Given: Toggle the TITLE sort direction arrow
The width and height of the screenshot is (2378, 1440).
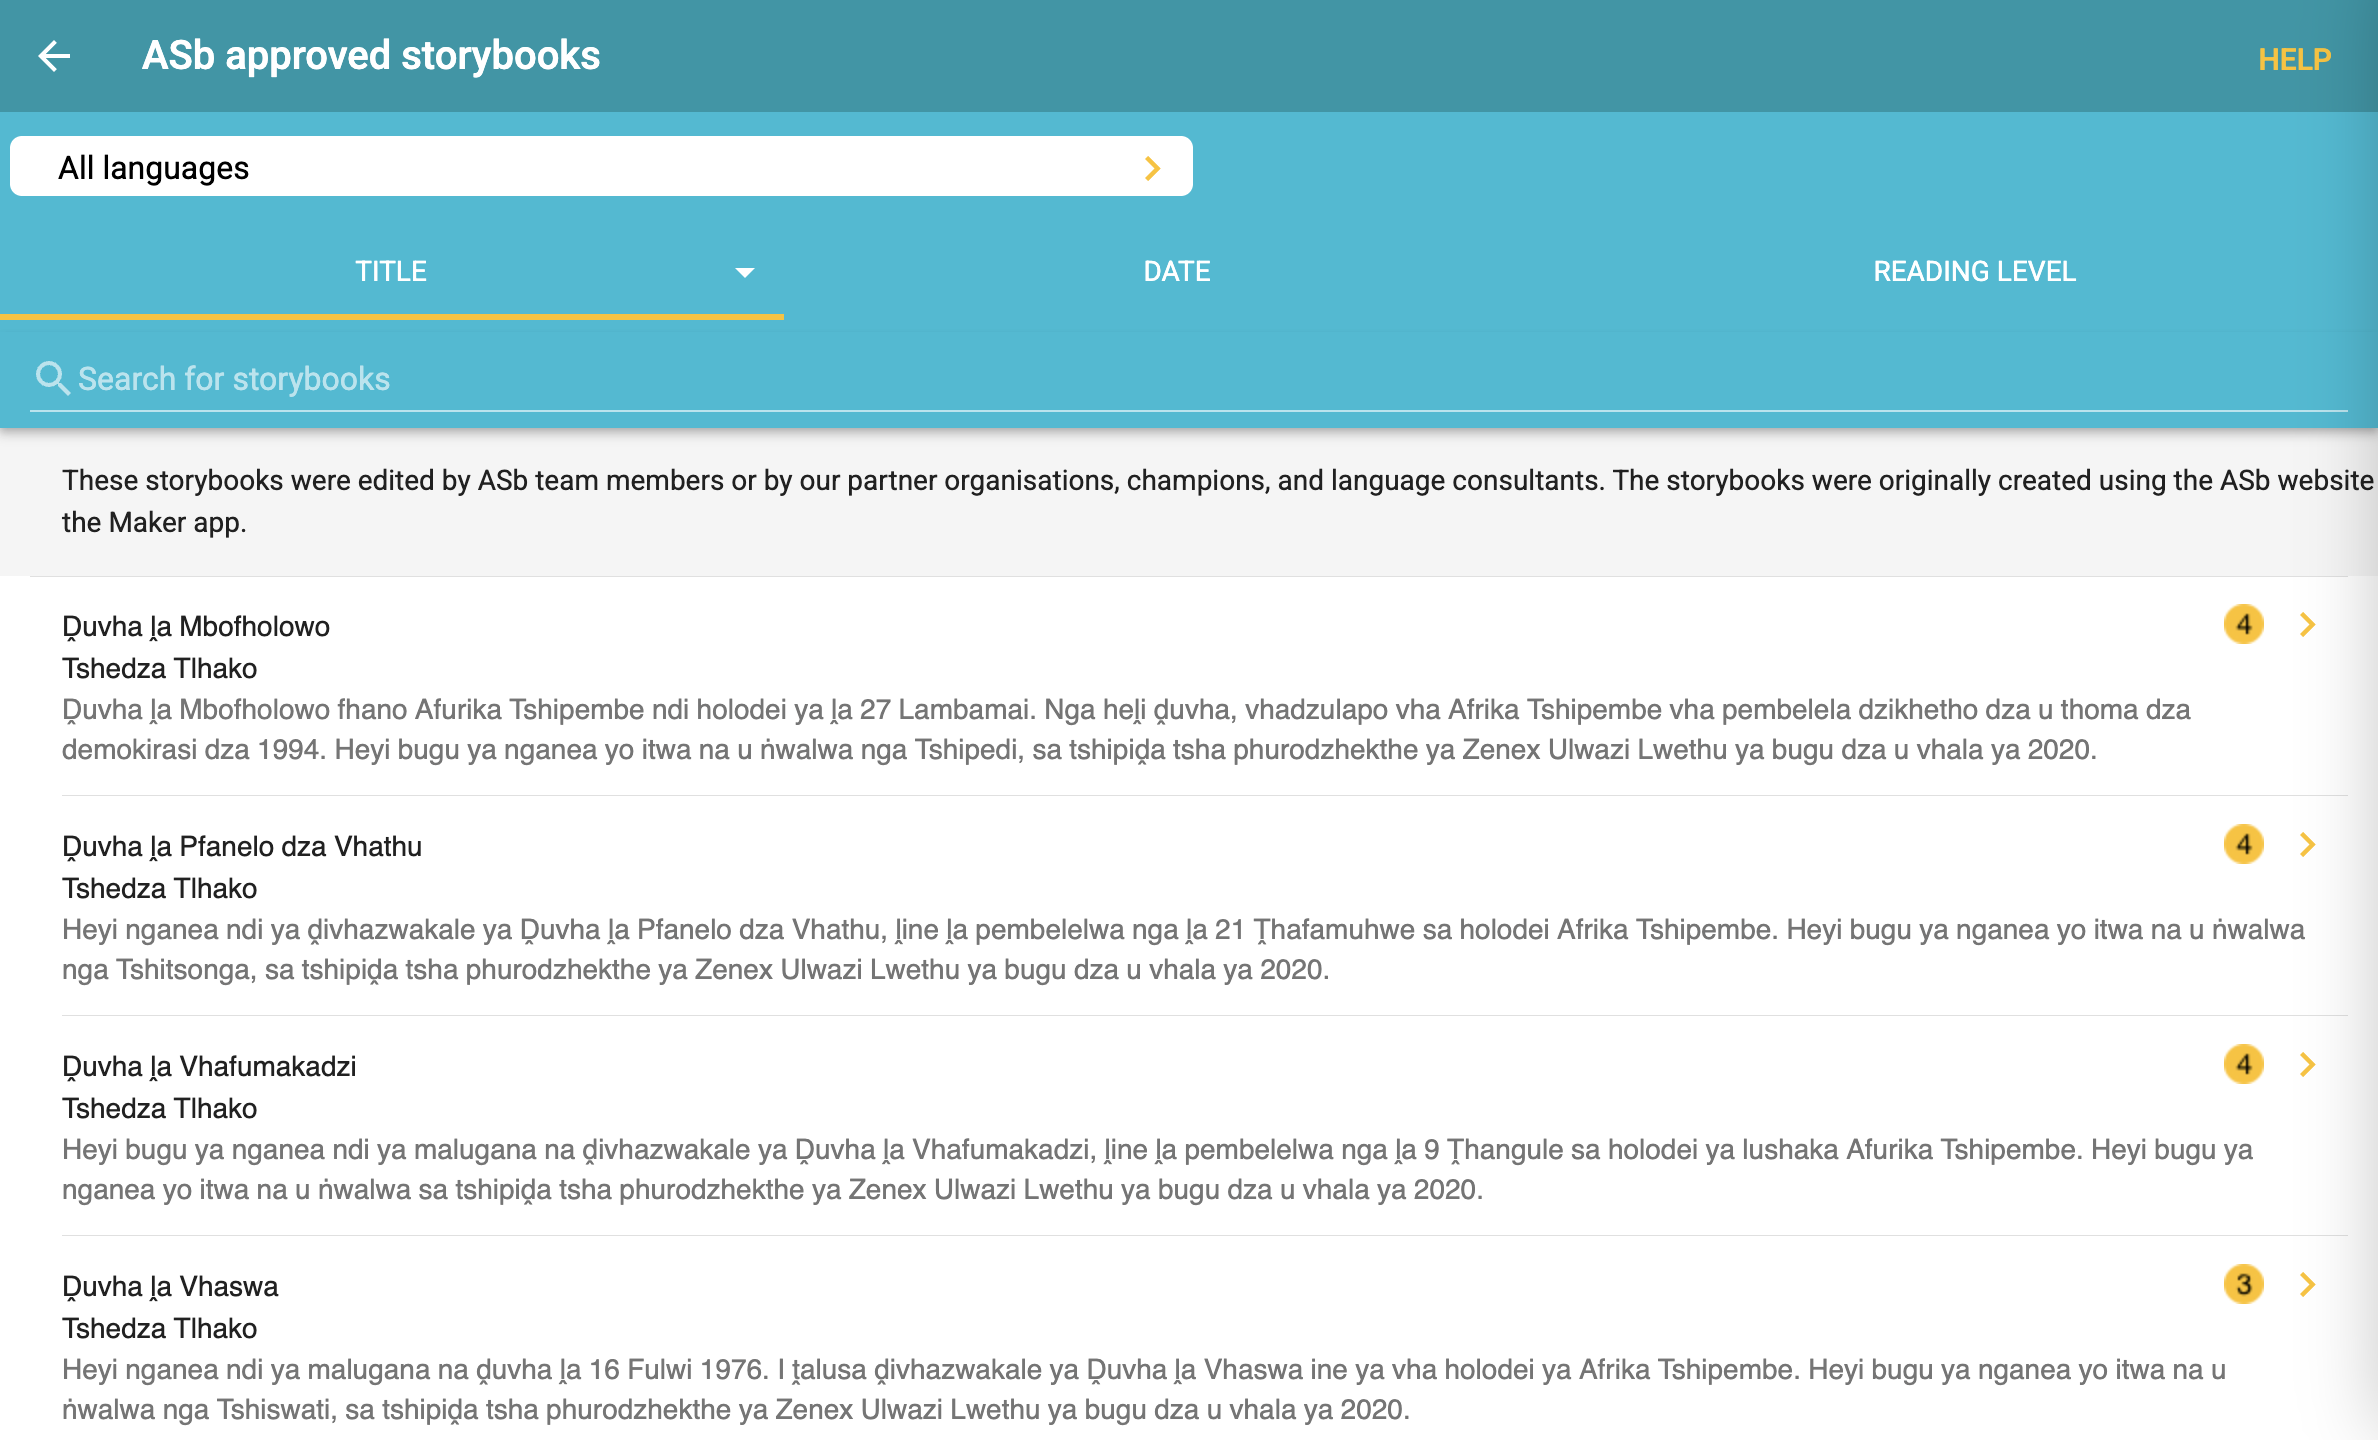Looking at the screenshot, I should pos(744,272).
